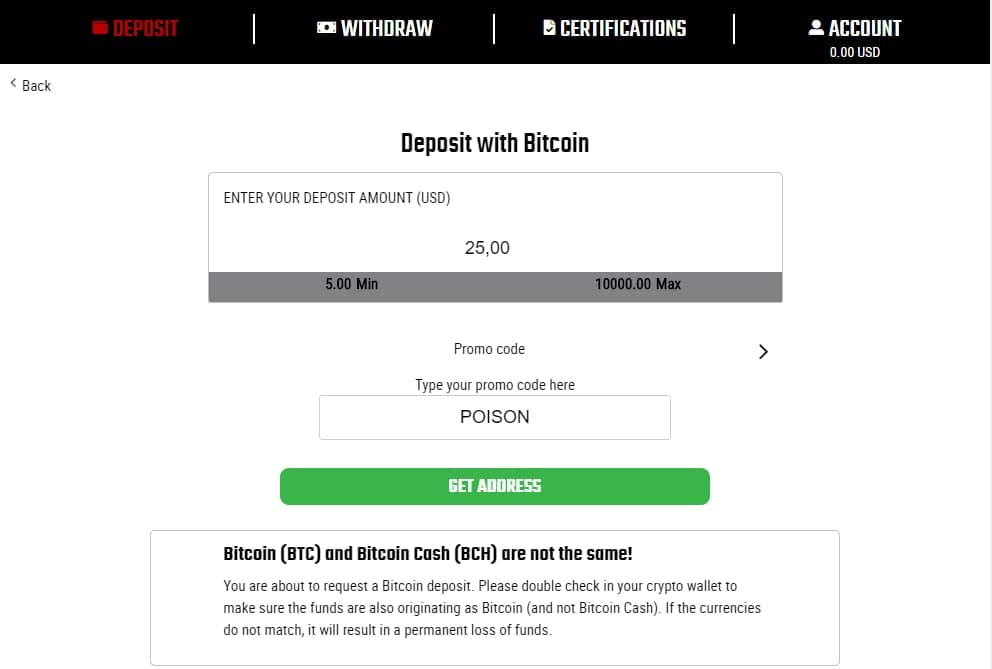Select the 5.00 Min deposit limit
The height and width of the screenshot is (669, 992).
[x=352, y=284]
